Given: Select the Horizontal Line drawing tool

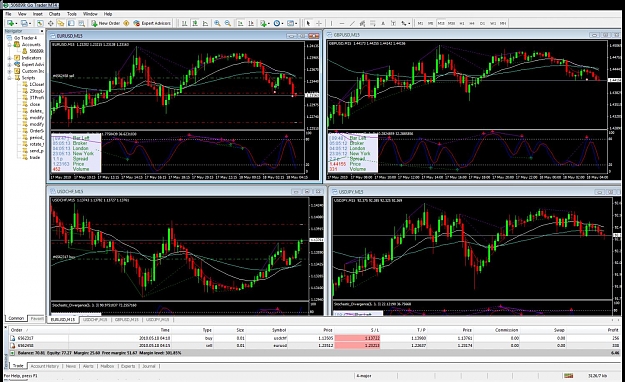Looking at the screenshot, I should (x=342, y=24).
